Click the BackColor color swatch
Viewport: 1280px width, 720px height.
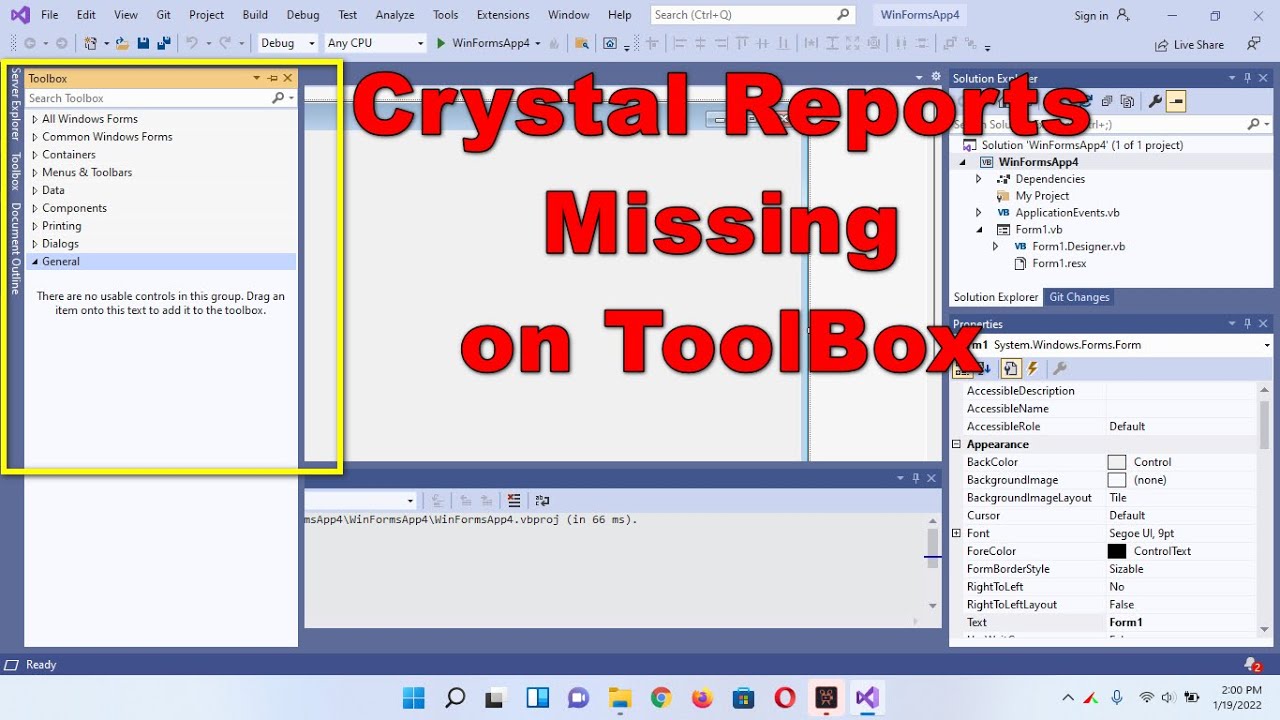click(1117, 462)
